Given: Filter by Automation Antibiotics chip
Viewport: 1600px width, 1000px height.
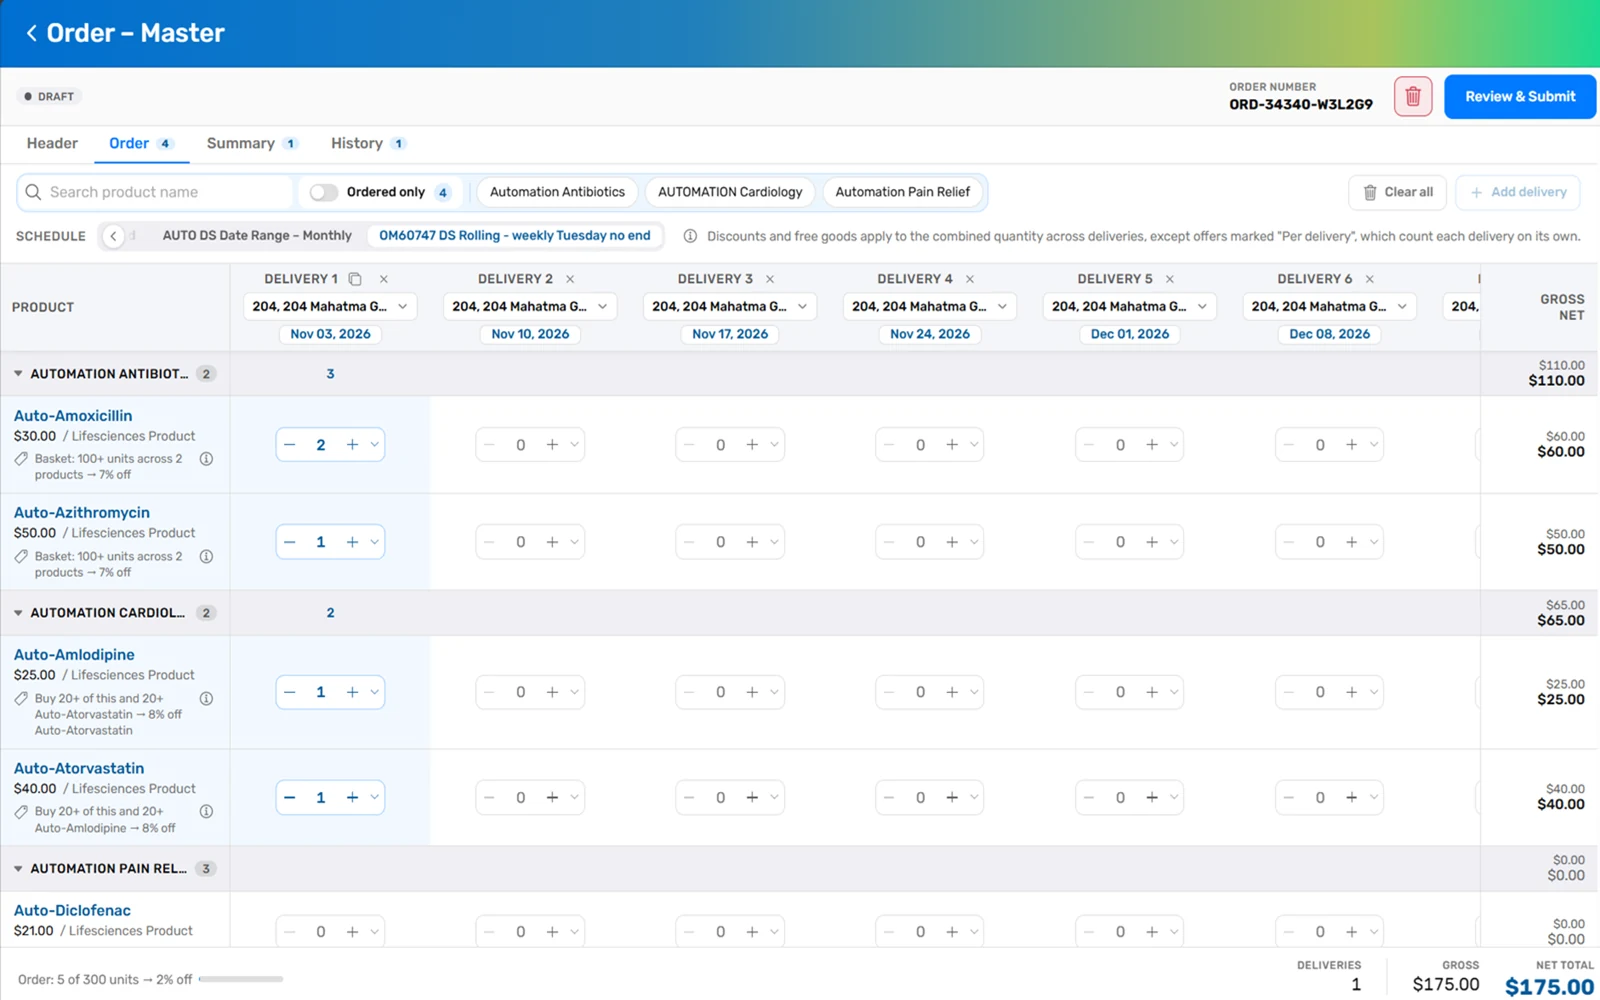Looking at the screenshot, I should tap(557, 192).
